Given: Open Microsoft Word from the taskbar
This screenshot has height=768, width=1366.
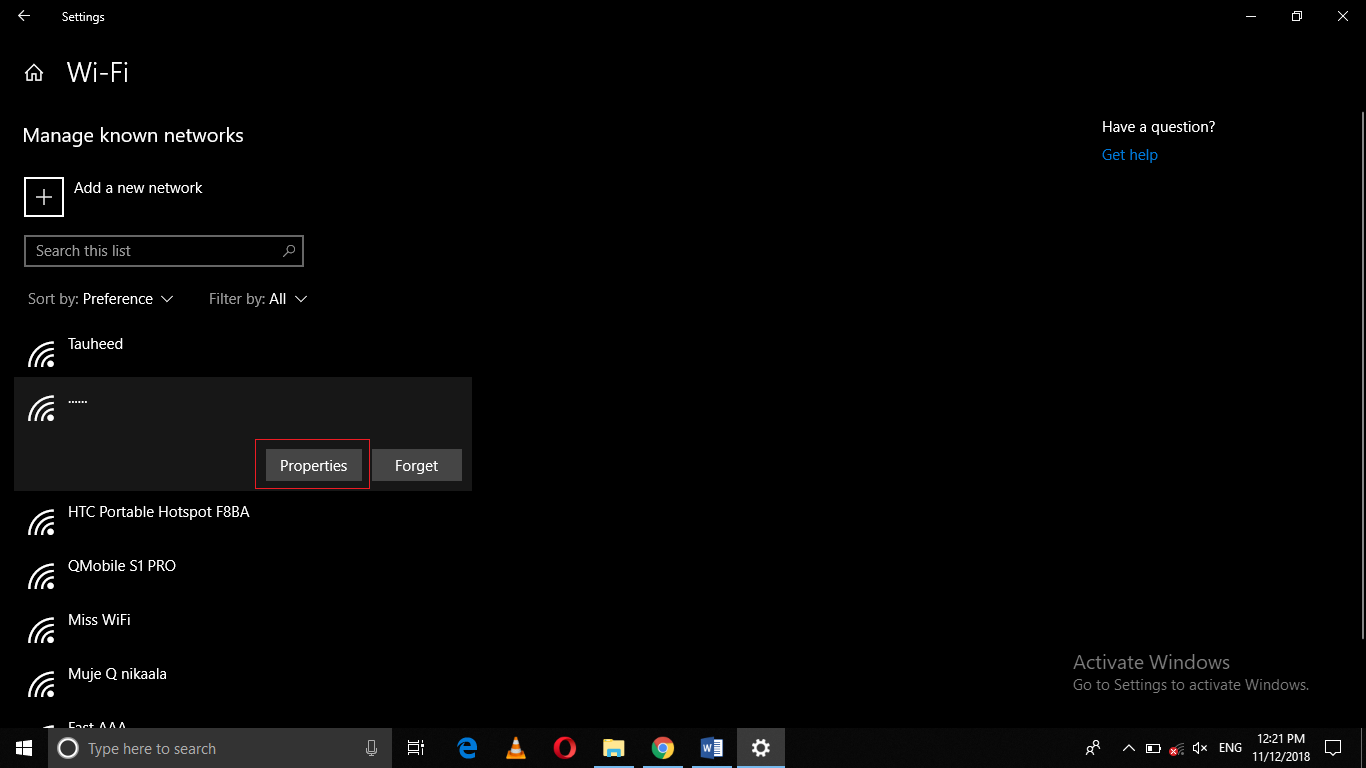Looking at the screenshot, I should pyautogui.click(x=711, y=748).
